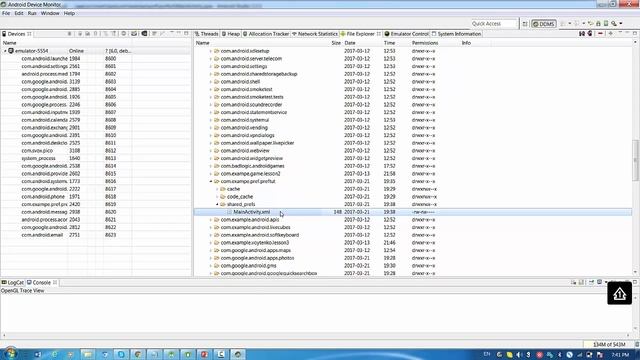
Task: Open the Help menu
Action: pos(69,13)
